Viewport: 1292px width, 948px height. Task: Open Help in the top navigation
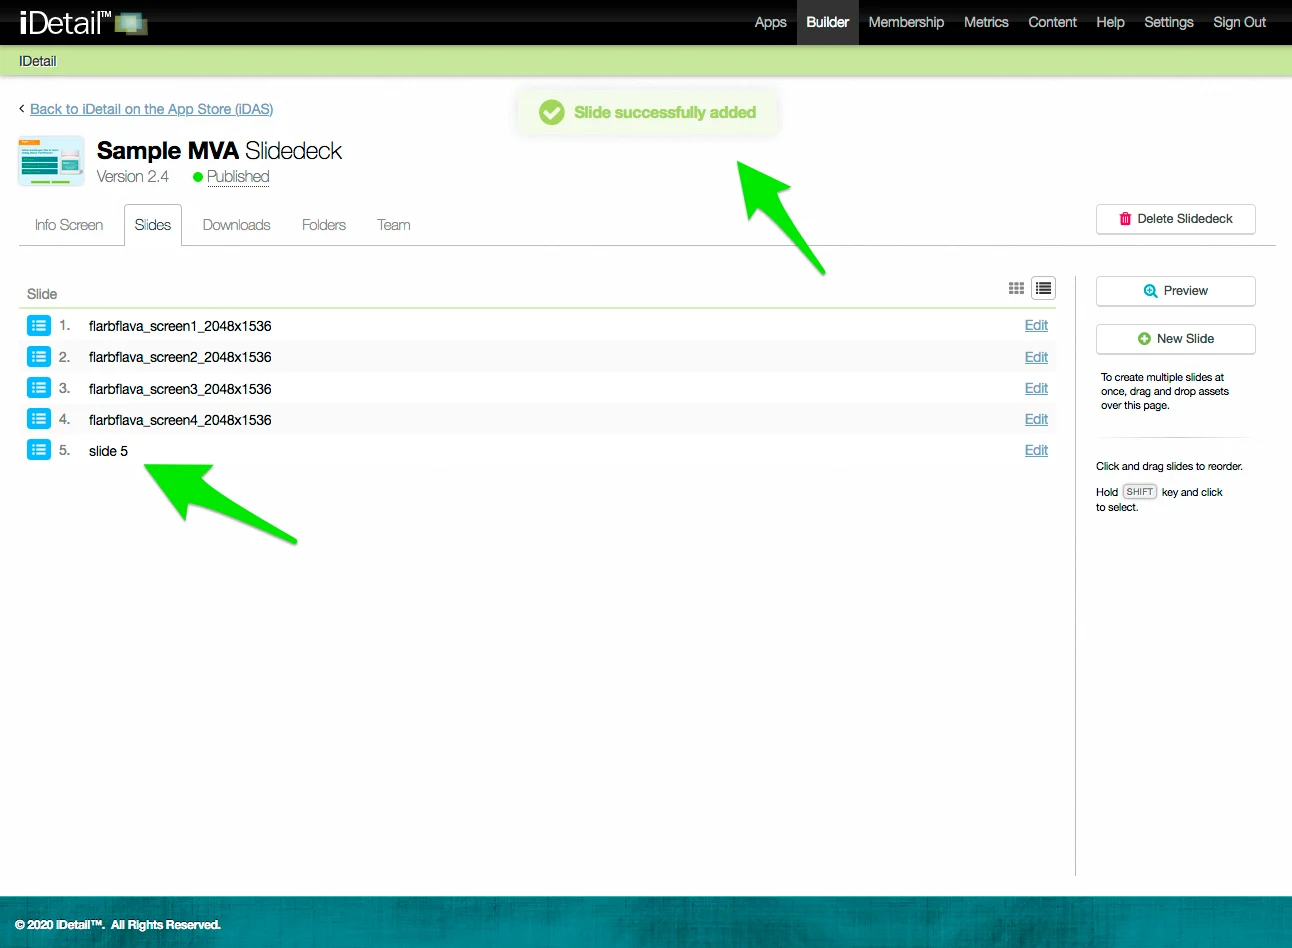pyautogui.click(x=1110, y=22)
